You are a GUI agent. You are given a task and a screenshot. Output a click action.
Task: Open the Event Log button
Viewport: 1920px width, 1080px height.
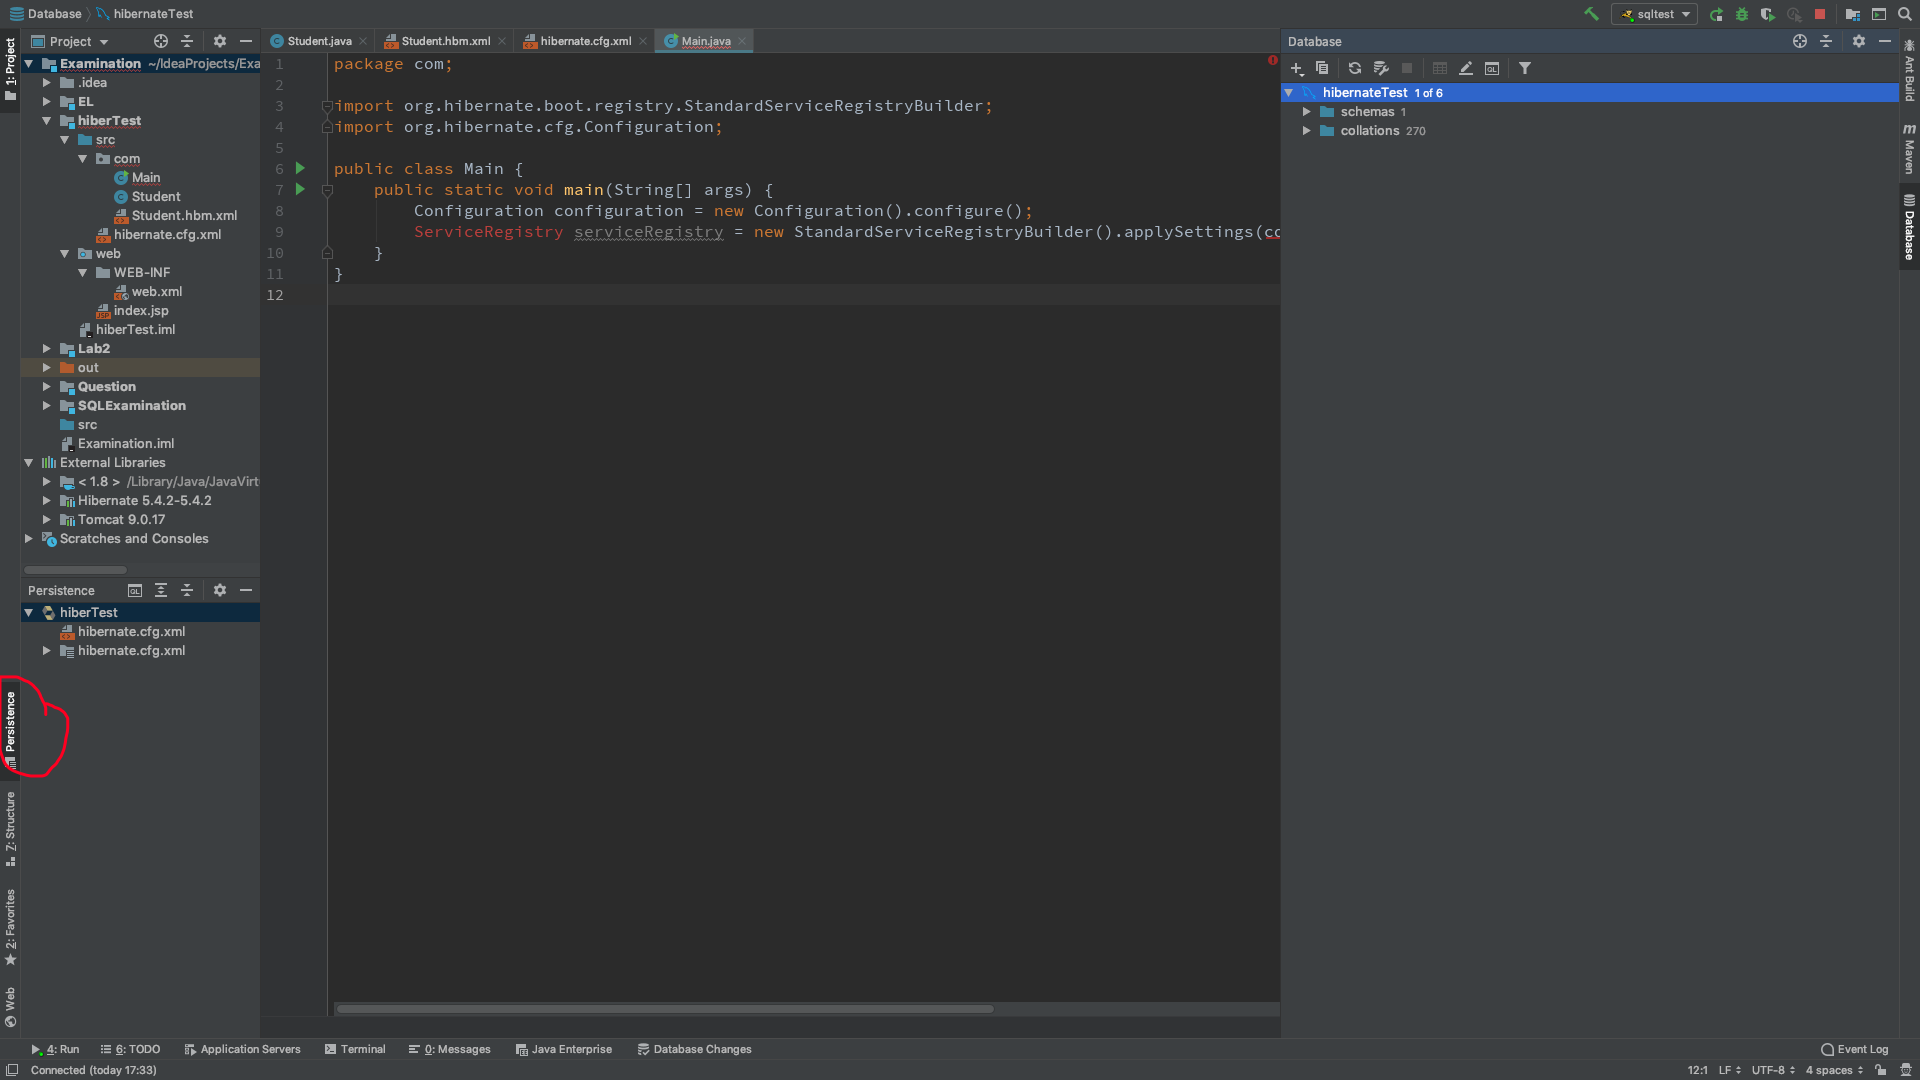click(1855, 1049)
